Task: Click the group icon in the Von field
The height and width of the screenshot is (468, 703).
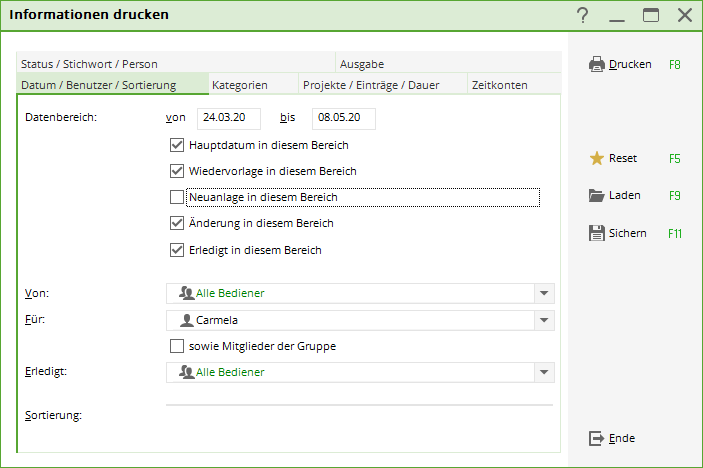Action: point(187,293)
